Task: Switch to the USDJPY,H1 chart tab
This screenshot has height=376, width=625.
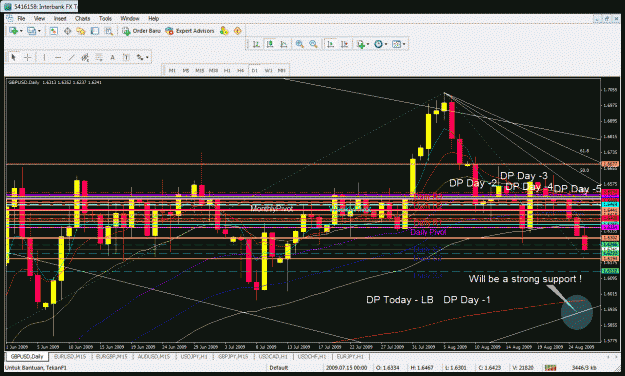Action: pos(194,356)
